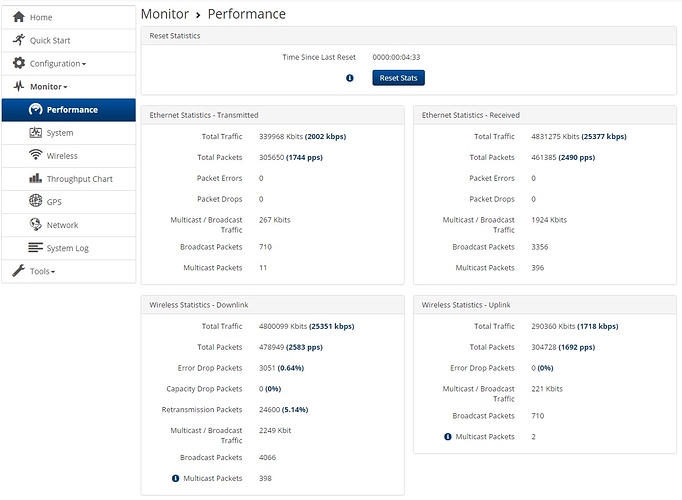The width and height of the screenshot is (682, 500).
Task: Click the Throughput Chart bar icon
Action: [36, 178]
